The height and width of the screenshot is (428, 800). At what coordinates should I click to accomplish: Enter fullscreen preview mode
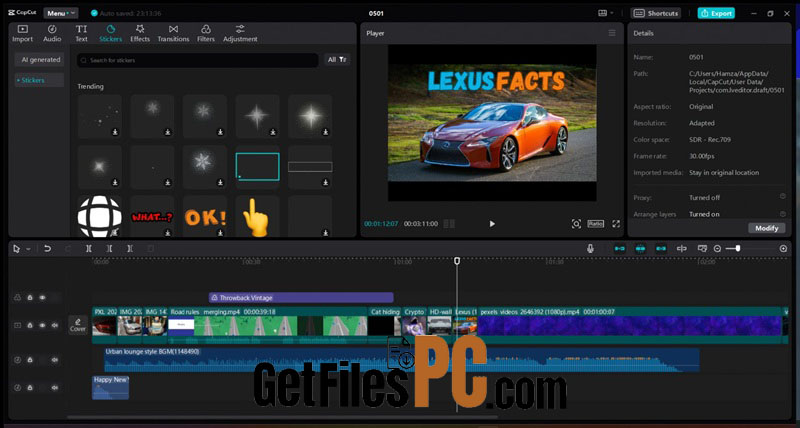pos(616,223)
